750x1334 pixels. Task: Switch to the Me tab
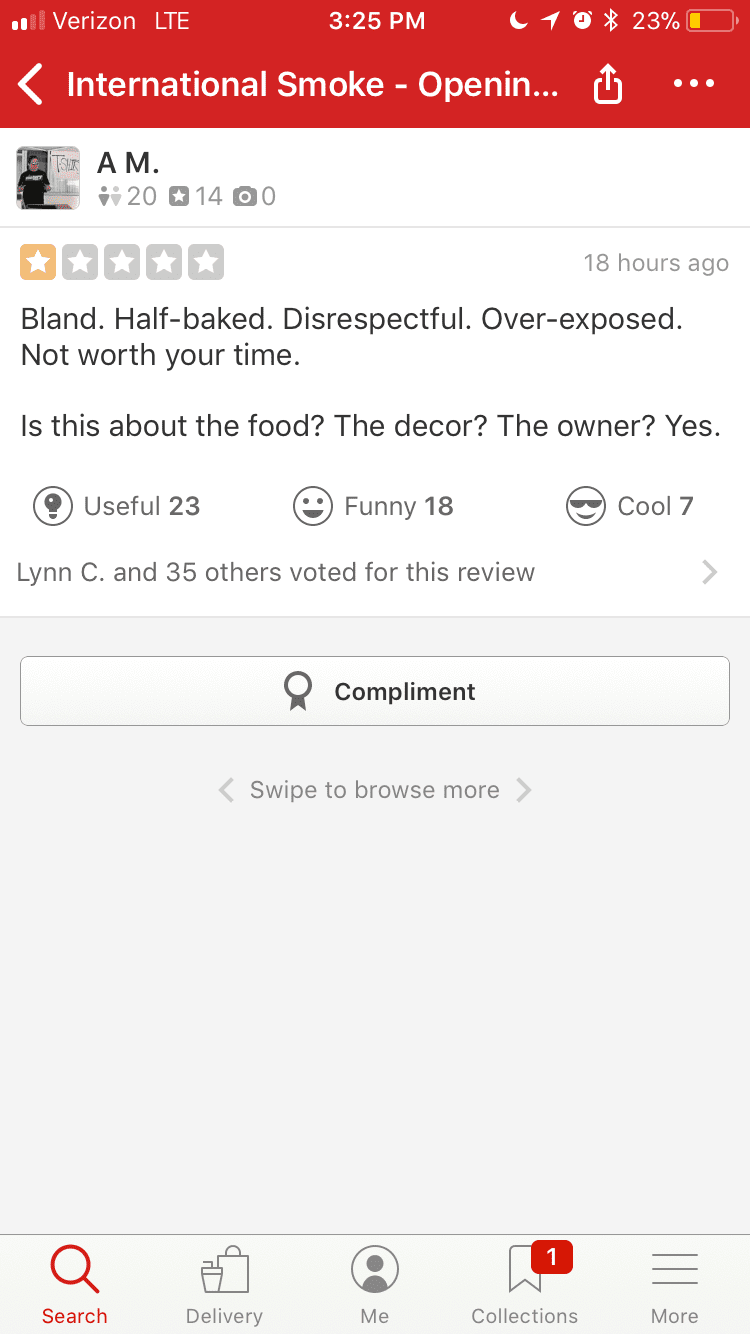tap(375, 1284)
